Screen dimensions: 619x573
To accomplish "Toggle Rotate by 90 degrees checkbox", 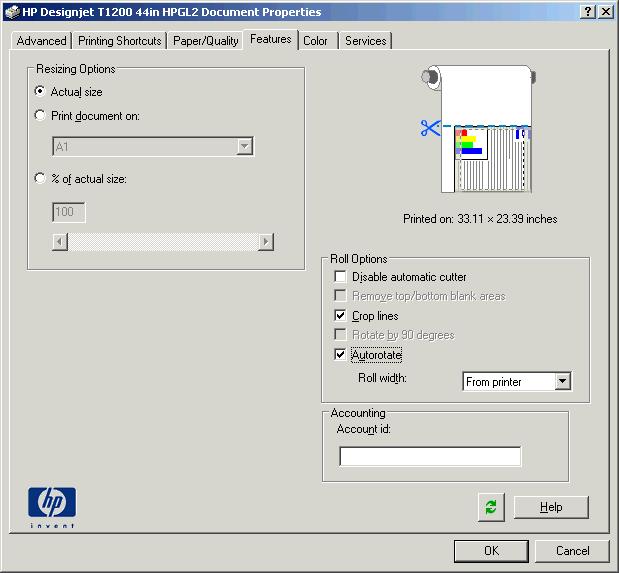I will point(340,334).
